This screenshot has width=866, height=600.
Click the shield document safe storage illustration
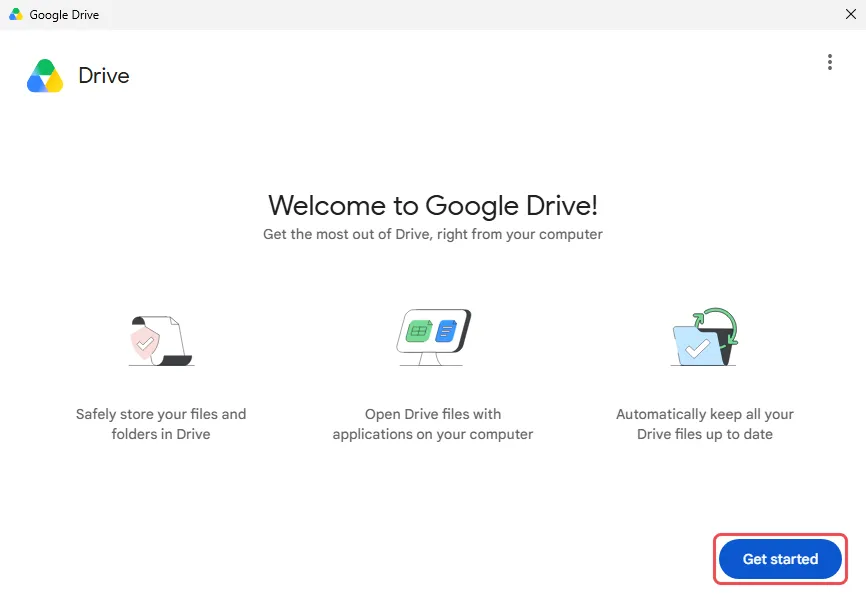pyautogui.click(x=161, y=340)
